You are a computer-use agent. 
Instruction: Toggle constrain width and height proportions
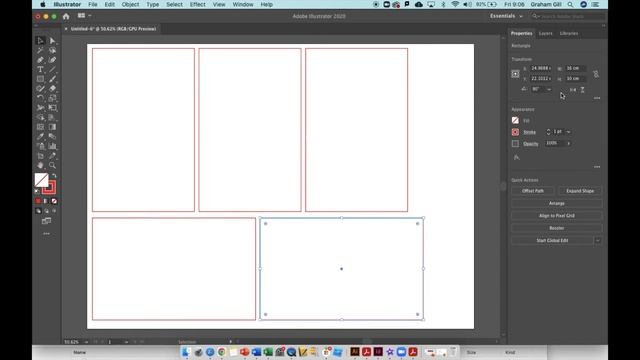(x=596, y=74)
